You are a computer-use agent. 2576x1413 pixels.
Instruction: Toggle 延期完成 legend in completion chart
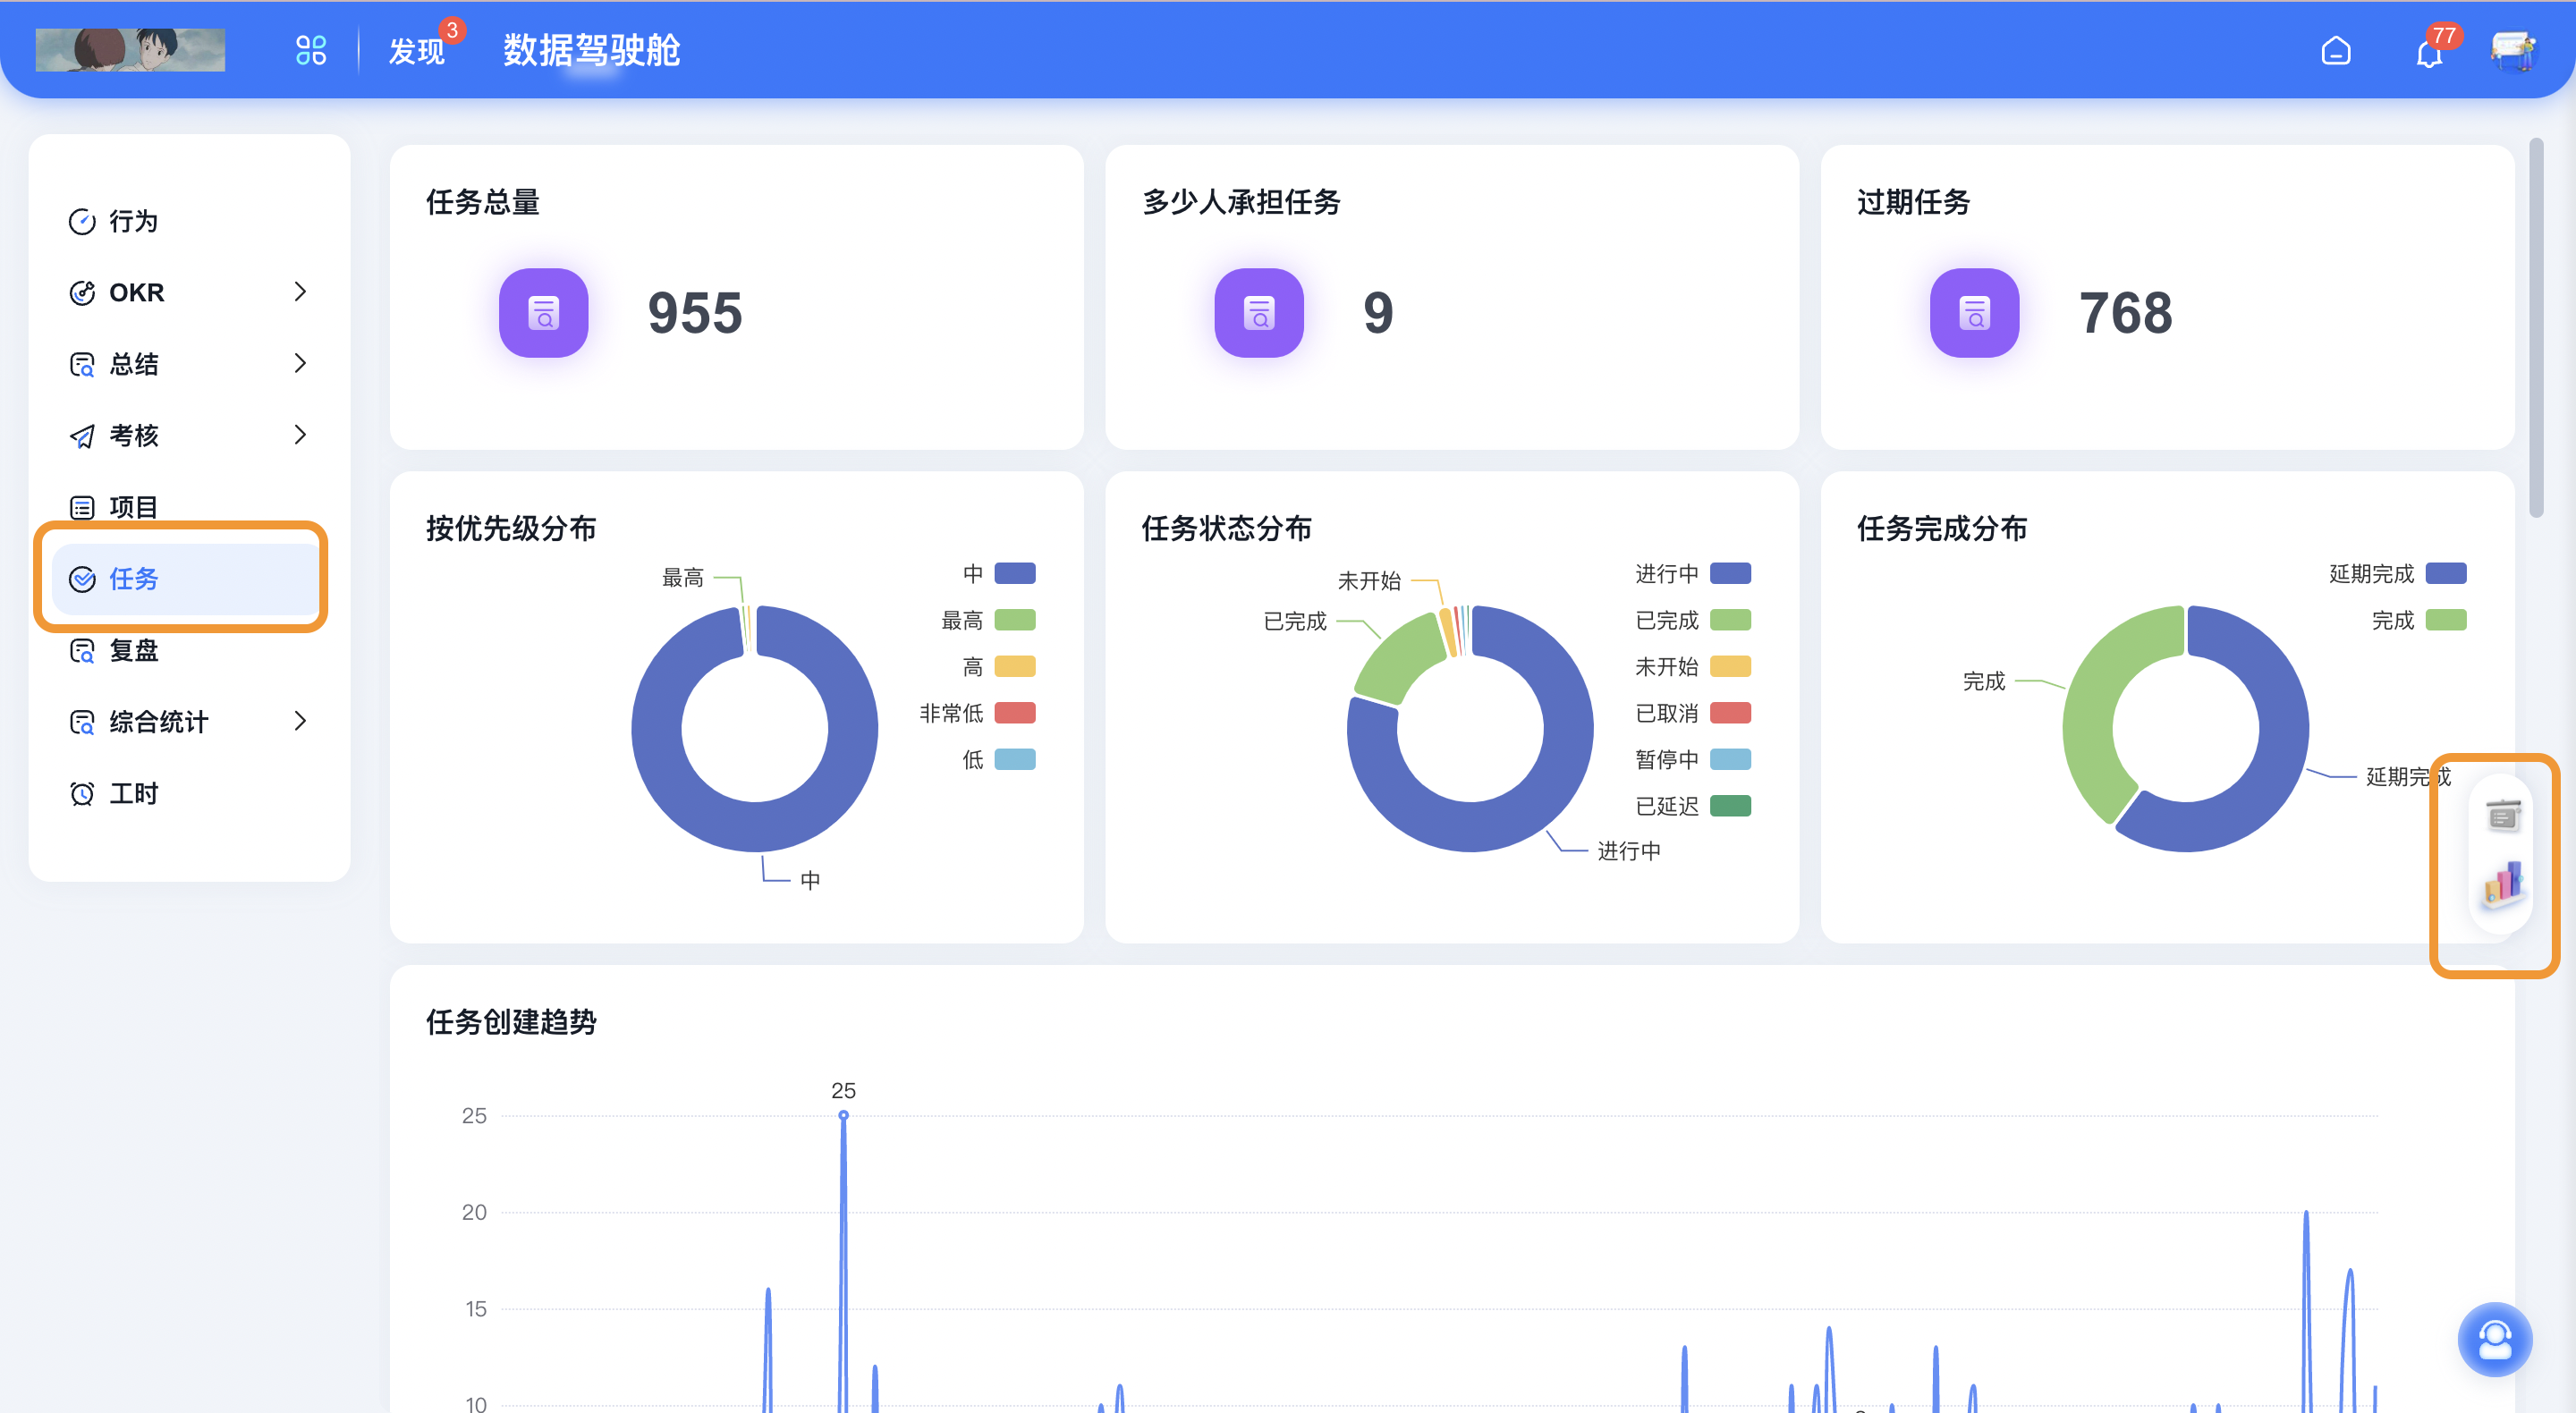2397,573
